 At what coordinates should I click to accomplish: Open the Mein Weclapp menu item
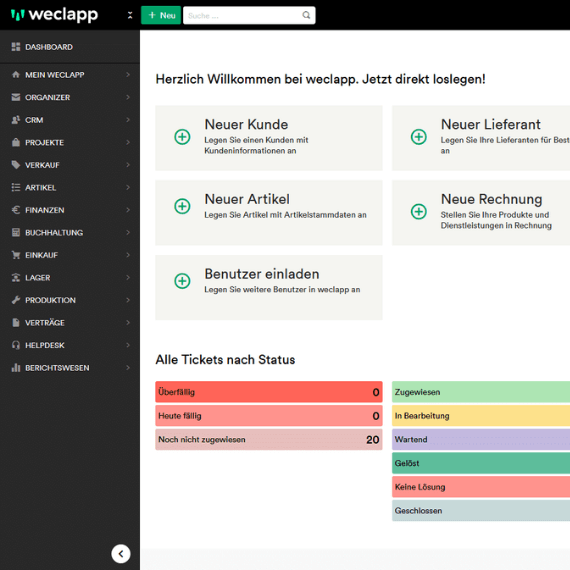70,75
